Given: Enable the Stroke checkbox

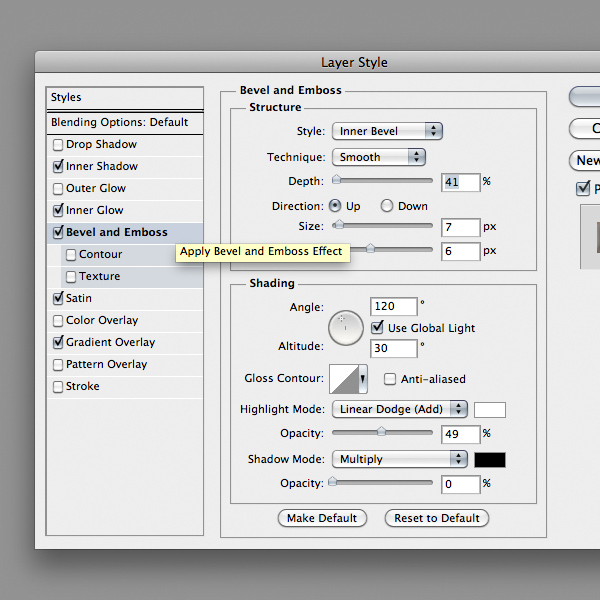Looking at the screenshot, I should (58, 387).
